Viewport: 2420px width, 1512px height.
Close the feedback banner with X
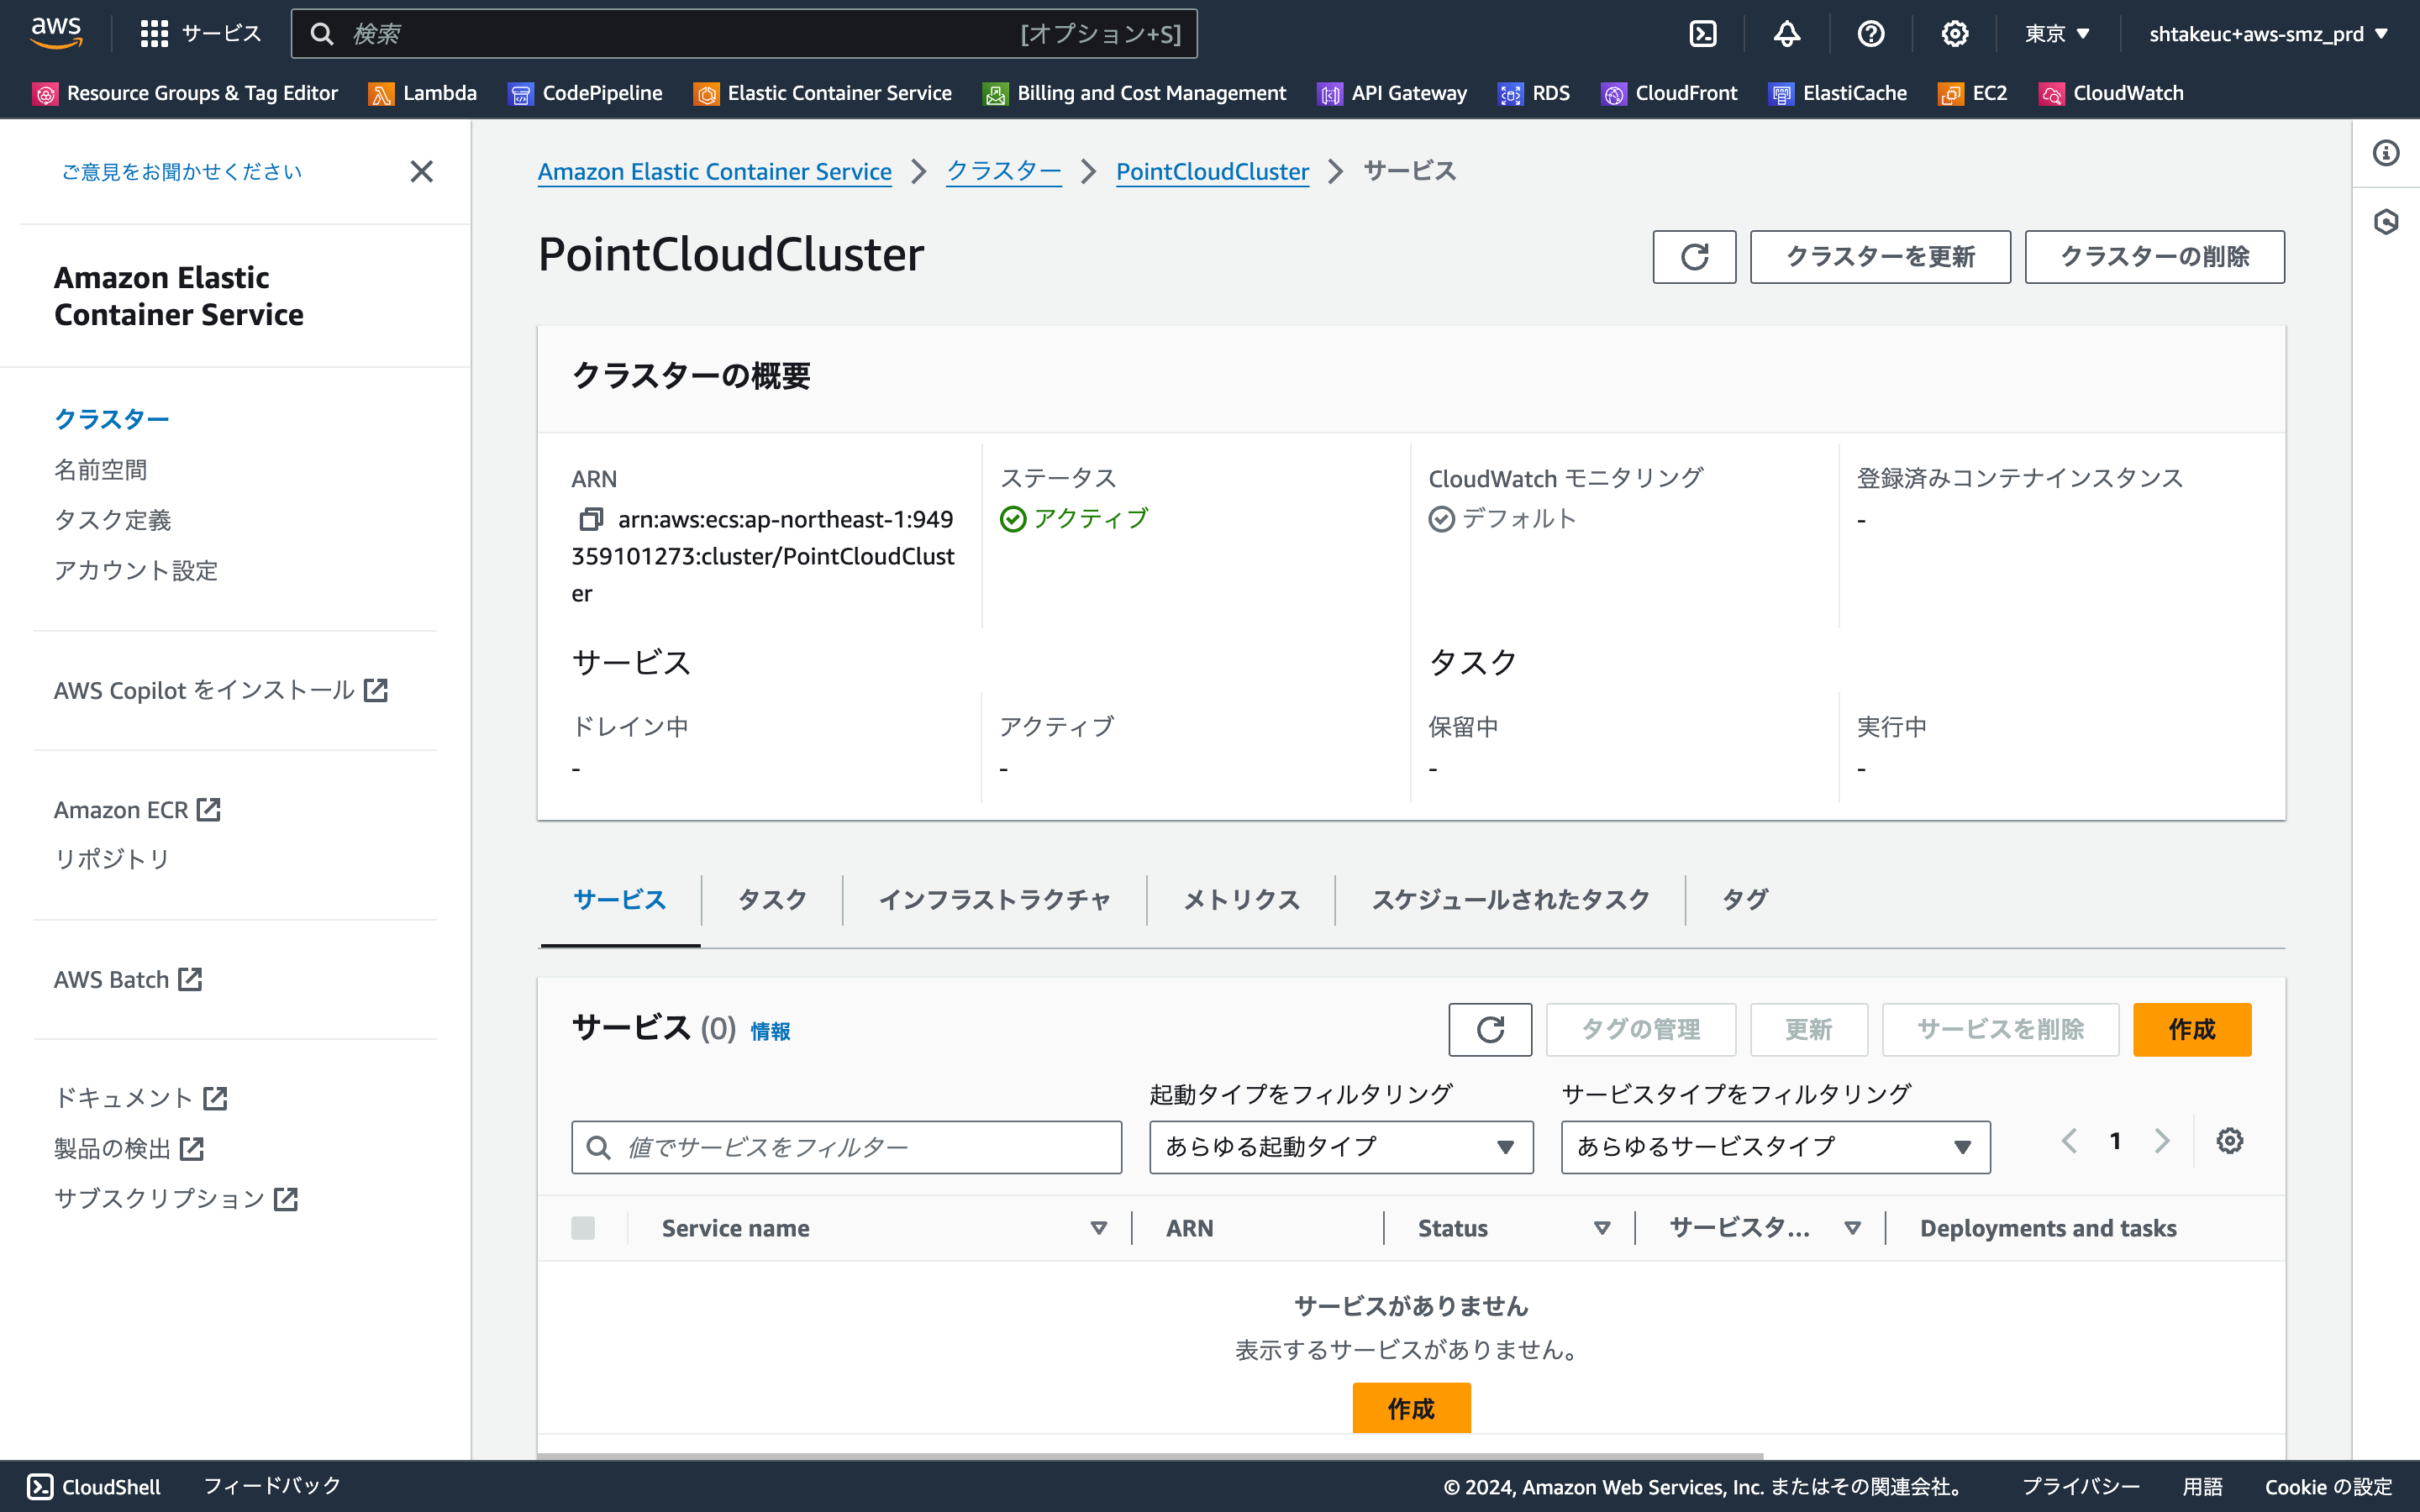point(422,172)
